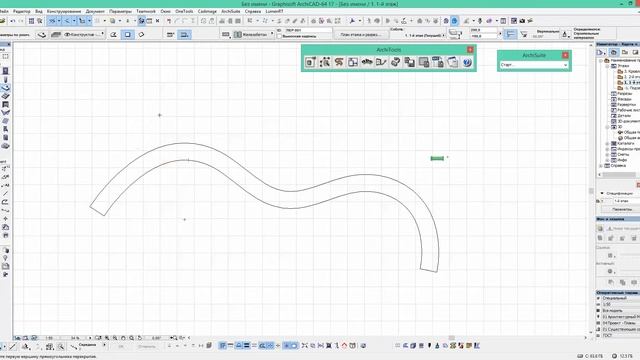Viewport: 640px width, 360px height.
Task: Click the horizontal scrollbar thumb below canvas
Action: click(x=451, y=338)
